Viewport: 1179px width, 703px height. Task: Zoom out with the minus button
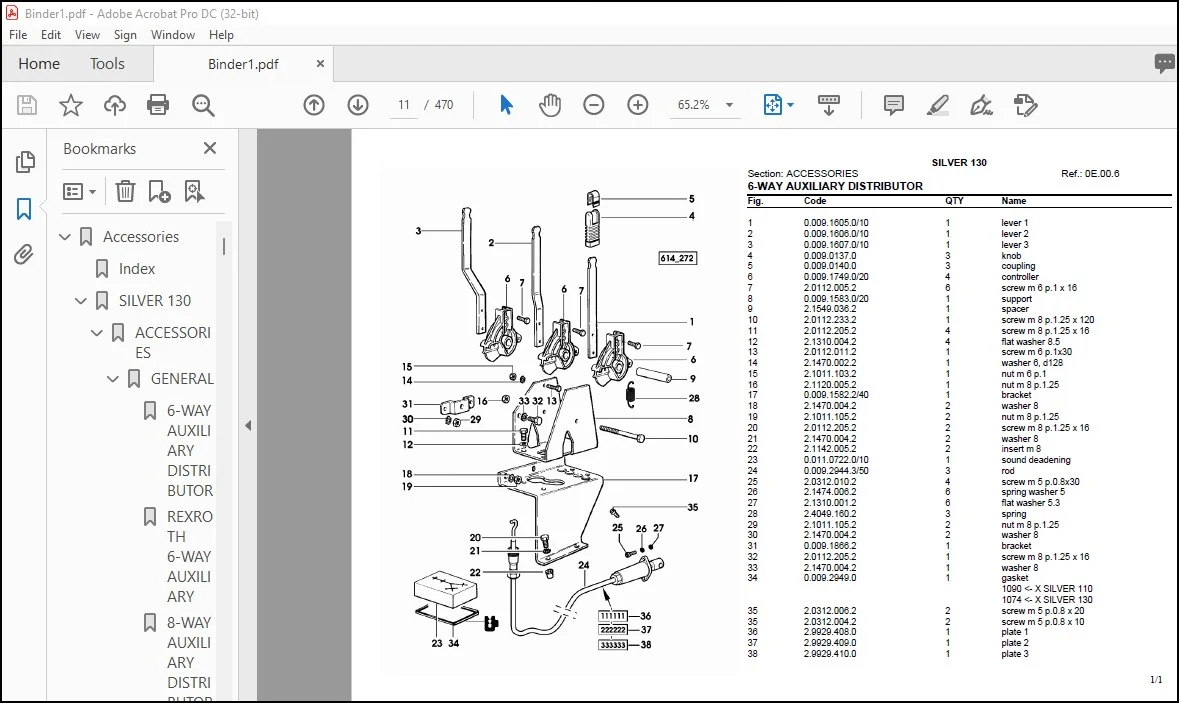tap(593, 105)
